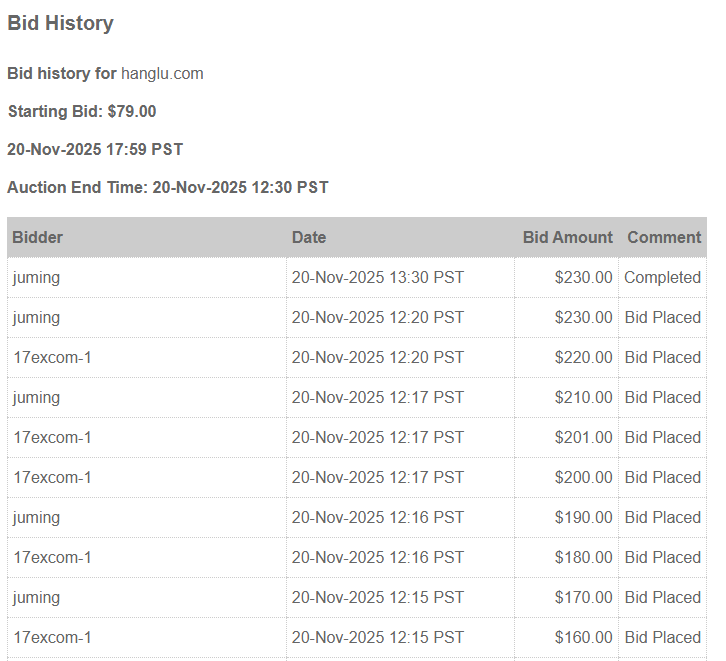This screenshot has width=726, height=661.
Task: Click the Starting Bid $79.00 text
Action: 82,111
